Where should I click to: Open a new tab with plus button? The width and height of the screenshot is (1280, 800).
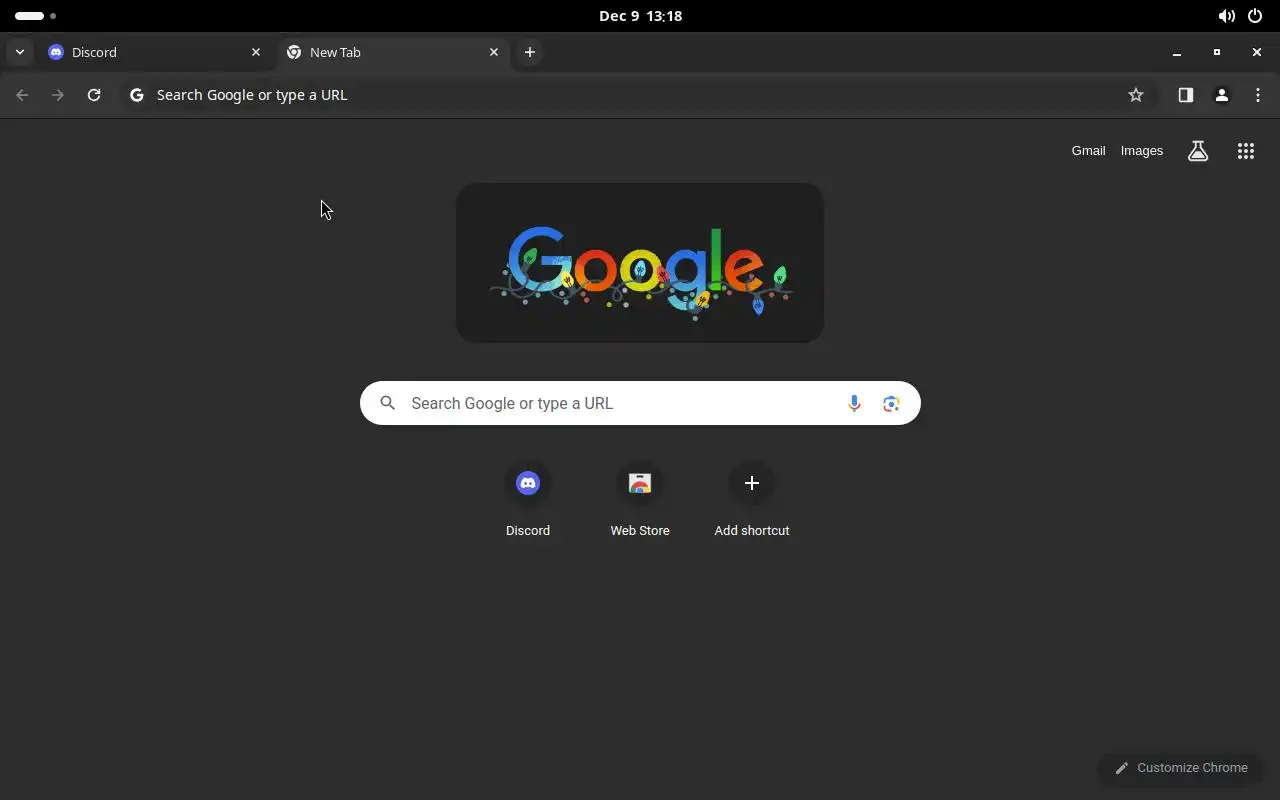530,52
